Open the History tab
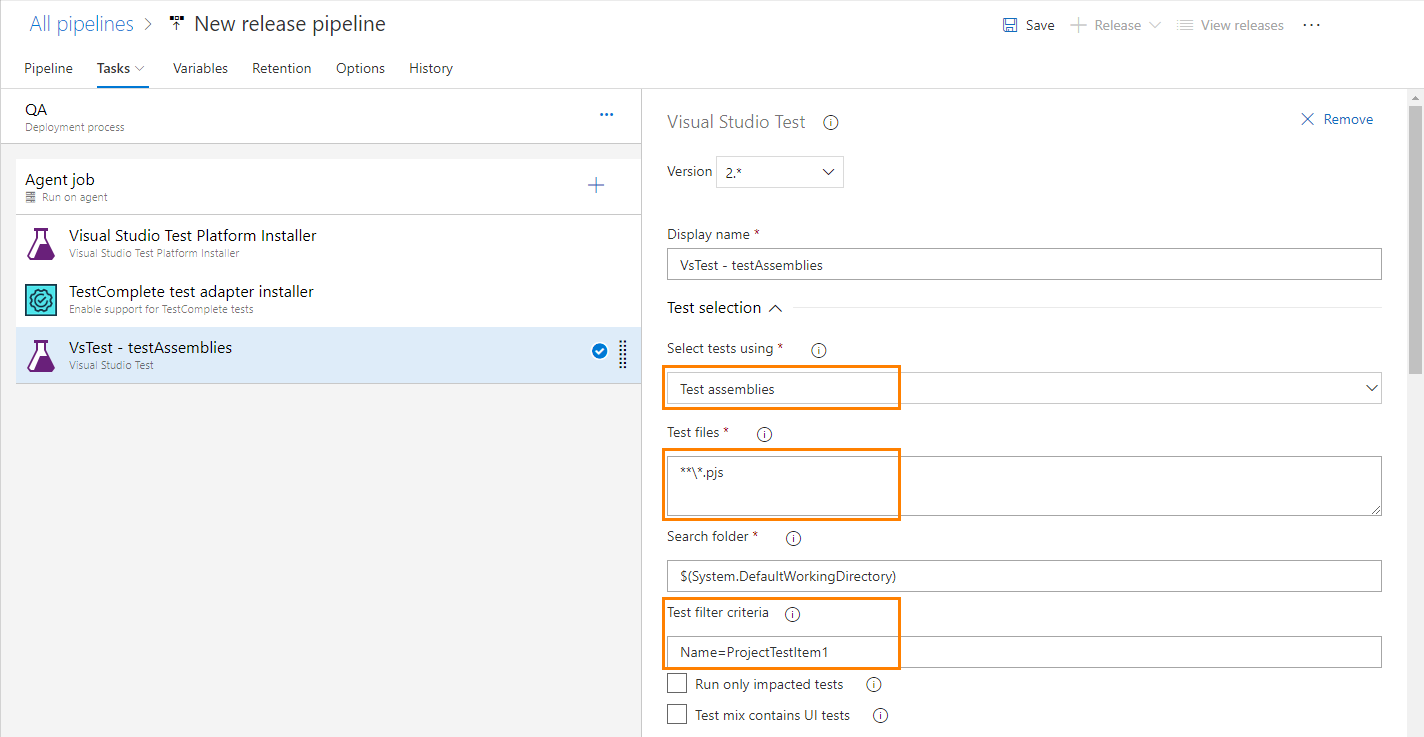 pos(430,68)
